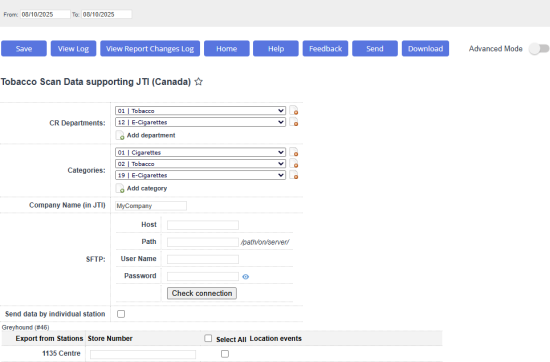Click the Check connection button

tap(202, 293)
